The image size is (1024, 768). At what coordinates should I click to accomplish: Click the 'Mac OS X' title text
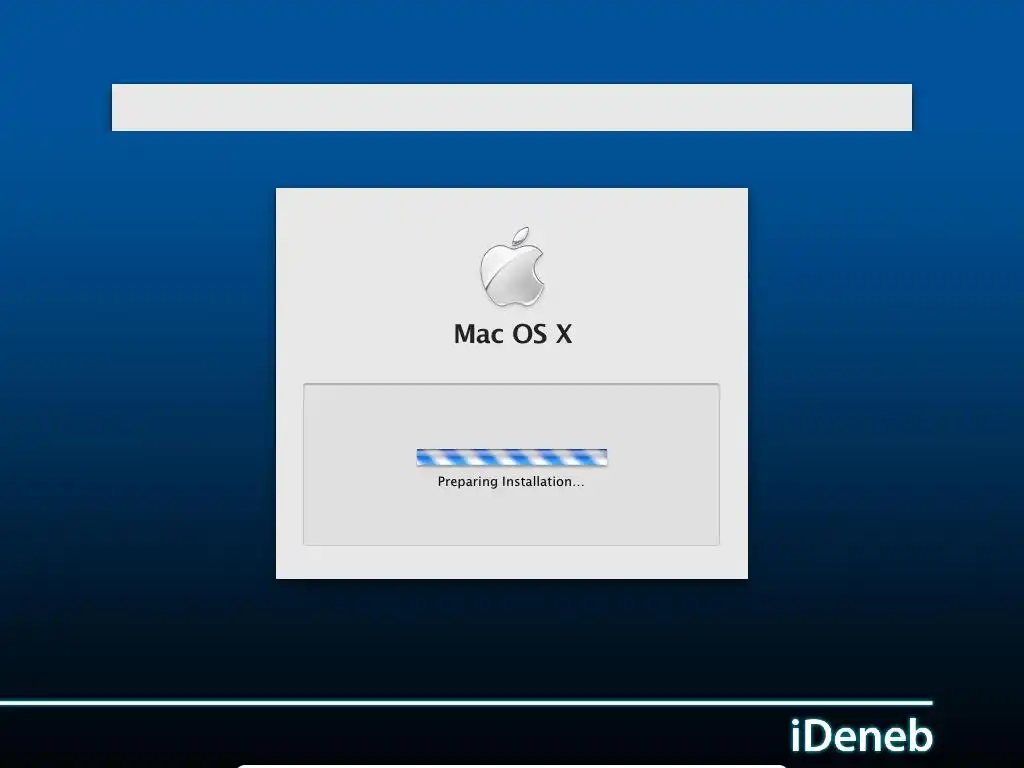[513, 334]
